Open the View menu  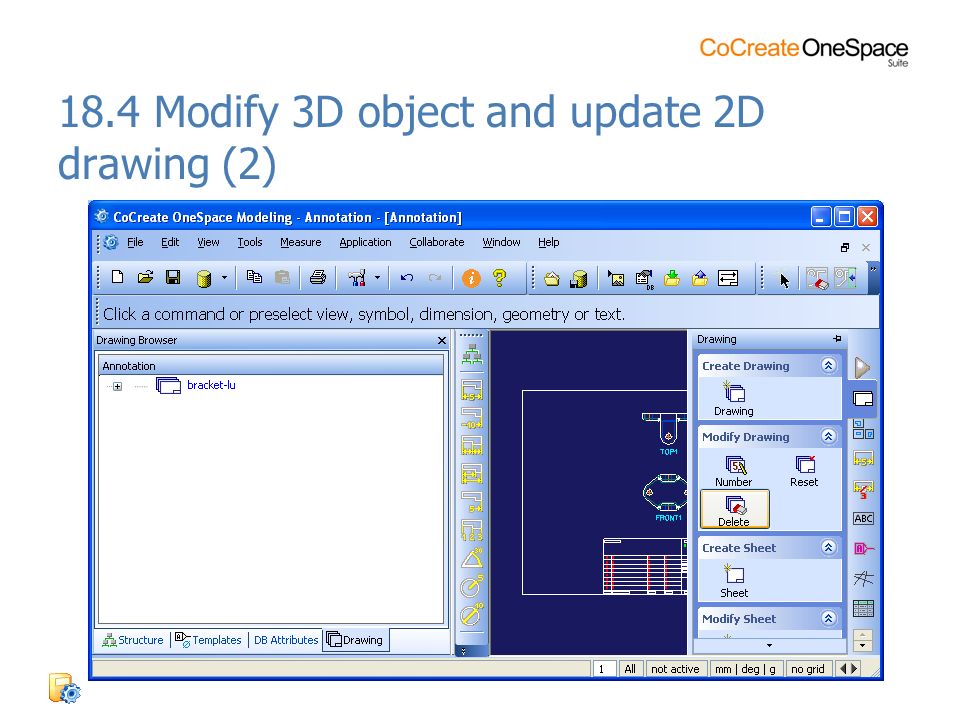(208, 242)
